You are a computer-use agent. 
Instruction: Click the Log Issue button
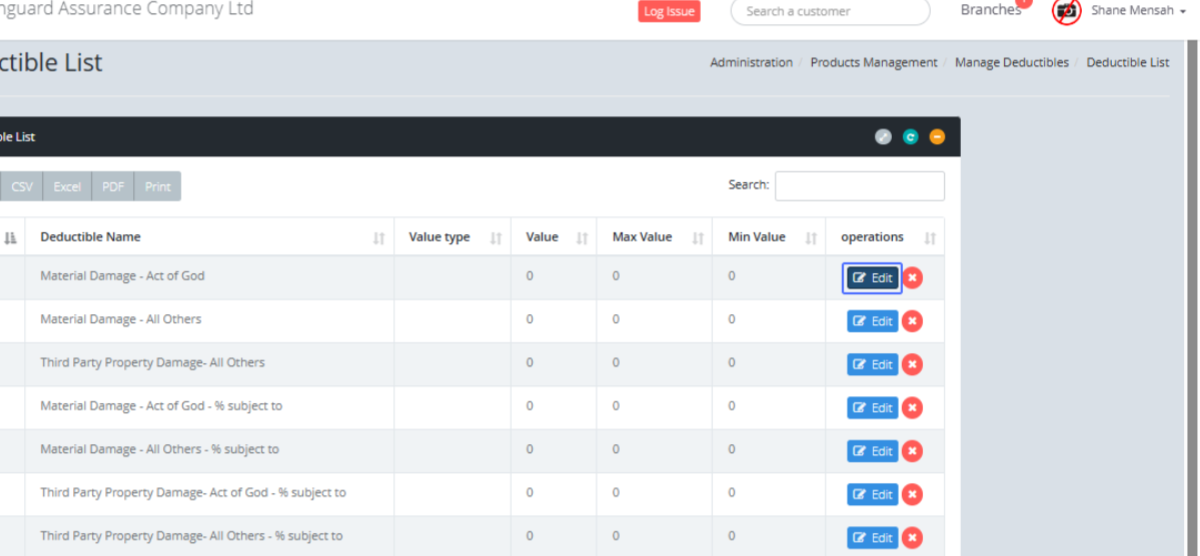(669, 11)
